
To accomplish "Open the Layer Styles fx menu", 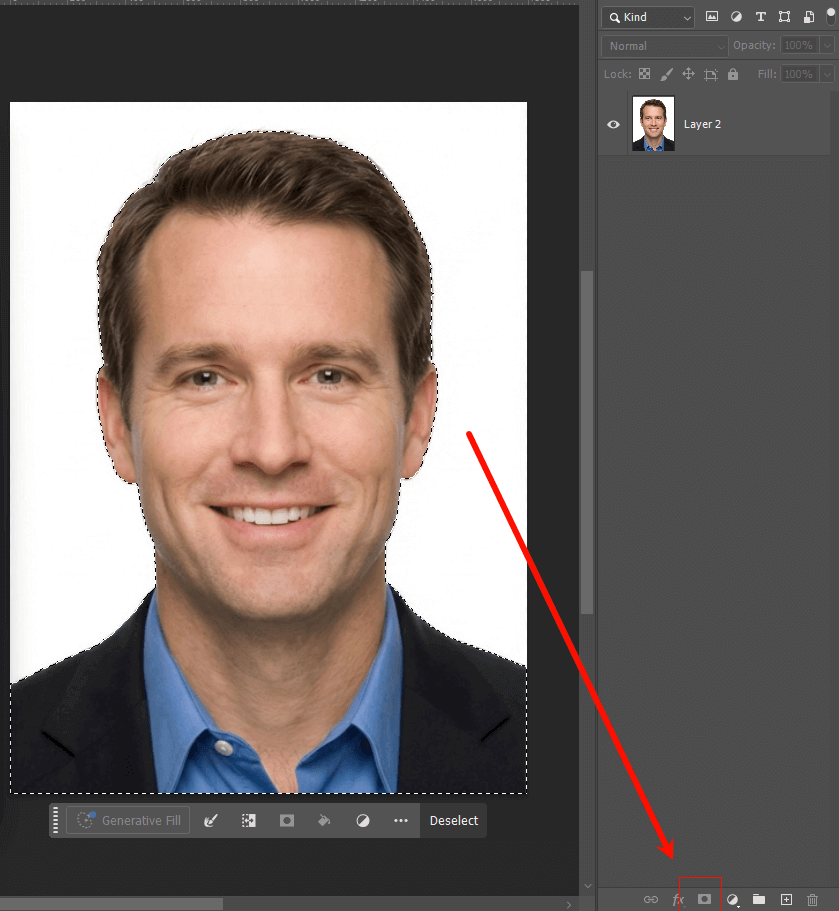I will tap(678, 899).
